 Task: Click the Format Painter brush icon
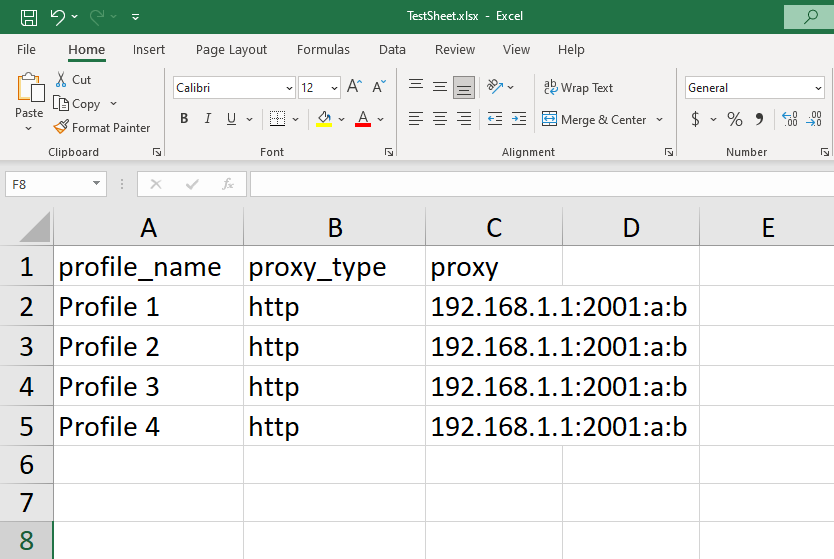[x=61, y=127]
